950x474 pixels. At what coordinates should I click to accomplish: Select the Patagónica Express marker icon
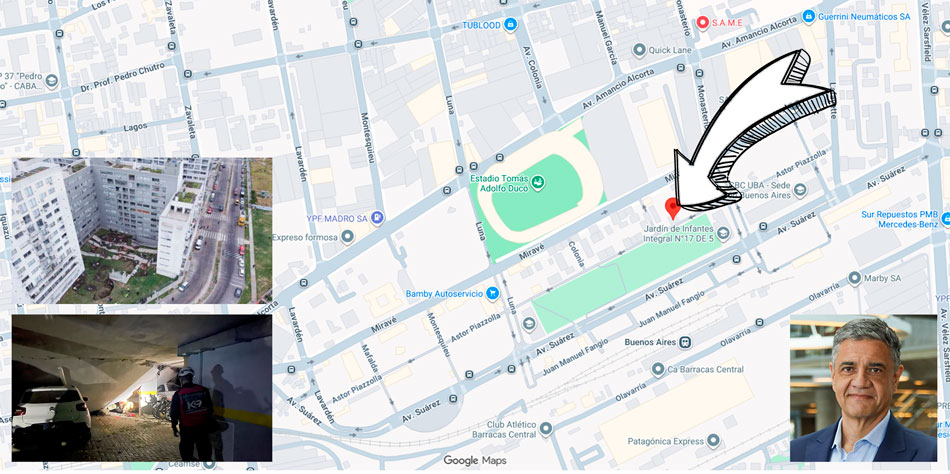714,440
